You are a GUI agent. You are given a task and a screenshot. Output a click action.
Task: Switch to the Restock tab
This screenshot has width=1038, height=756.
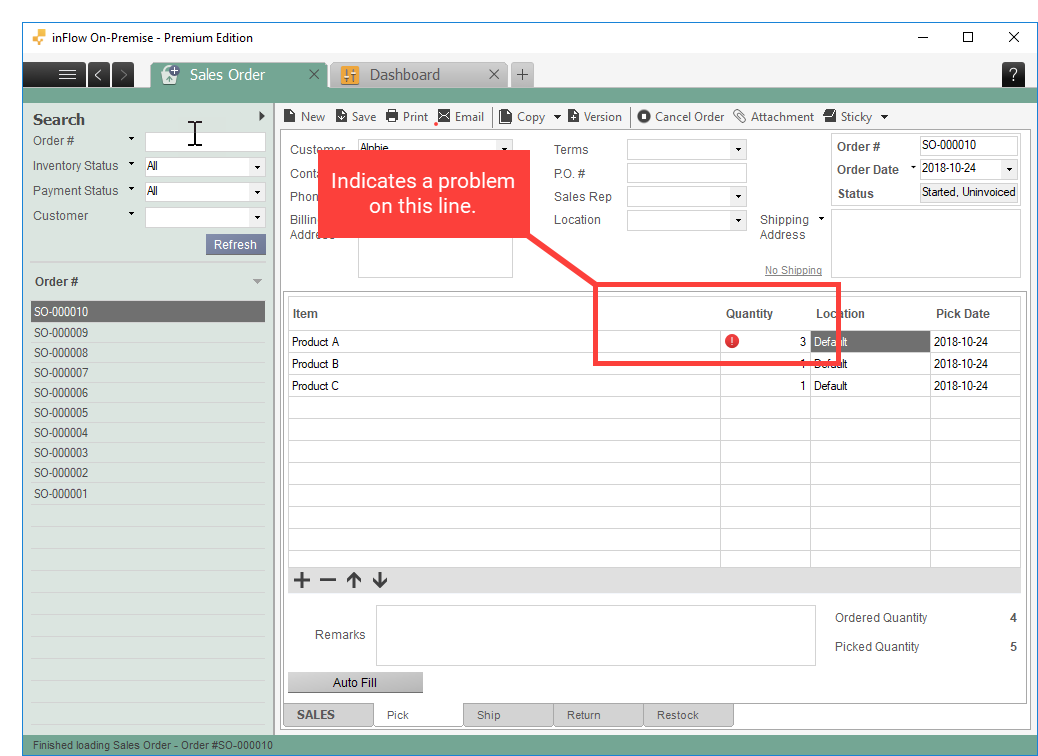click(688, 715)
